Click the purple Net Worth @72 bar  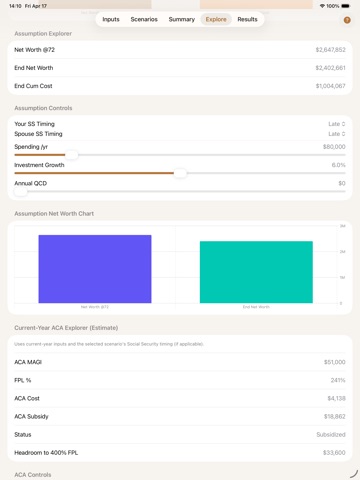95,269
